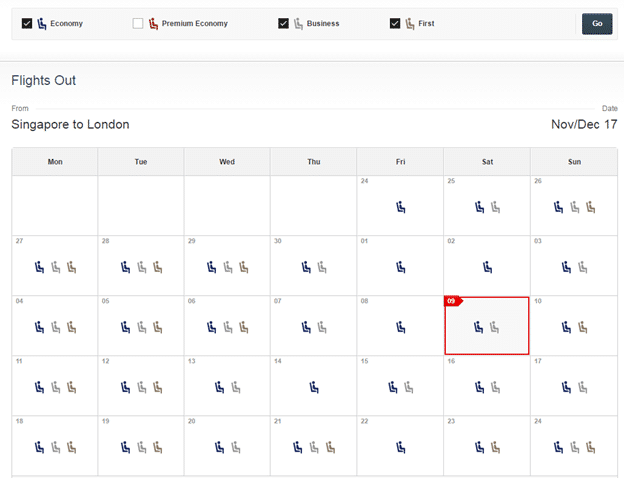Click the red 09 date flag

(x=453, y=301)
